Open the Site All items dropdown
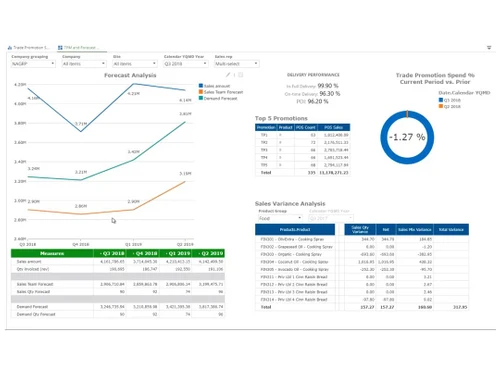The height and width of the screenshot is (375, 500). click(135, 64)
